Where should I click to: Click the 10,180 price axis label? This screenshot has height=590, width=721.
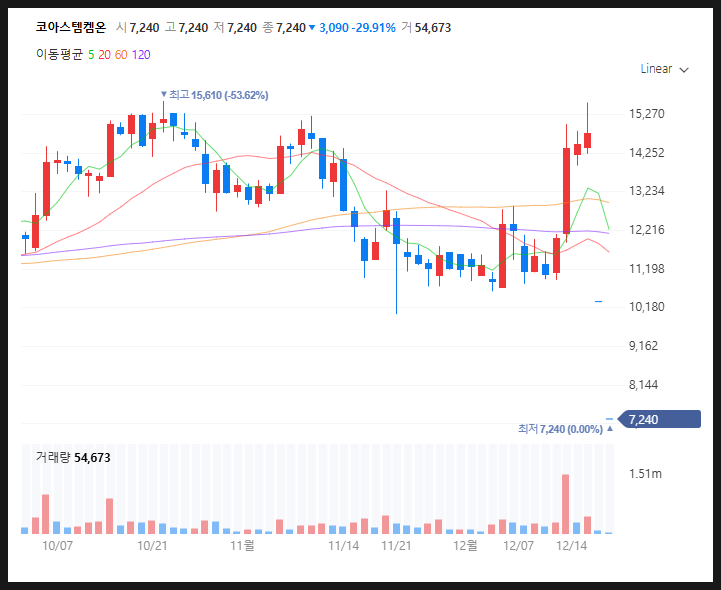[647, 307]
